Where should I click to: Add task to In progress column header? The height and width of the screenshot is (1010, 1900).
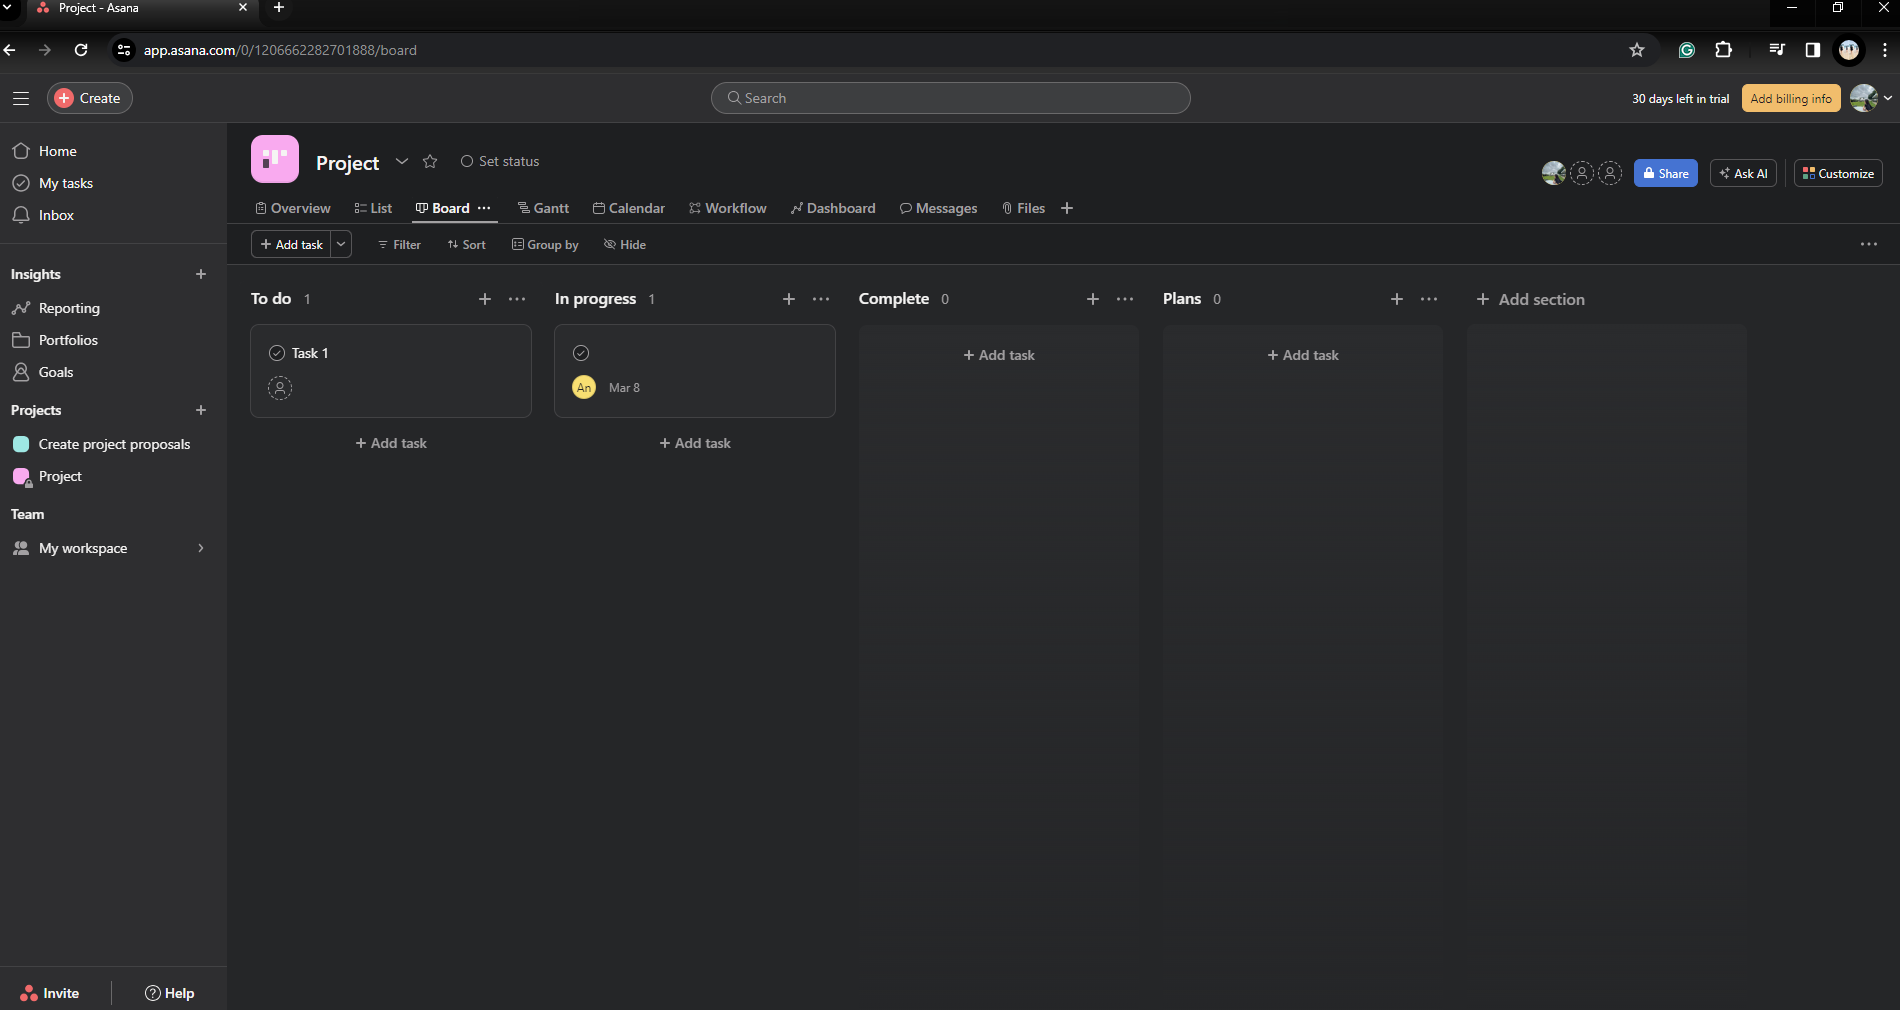[789, 299]
